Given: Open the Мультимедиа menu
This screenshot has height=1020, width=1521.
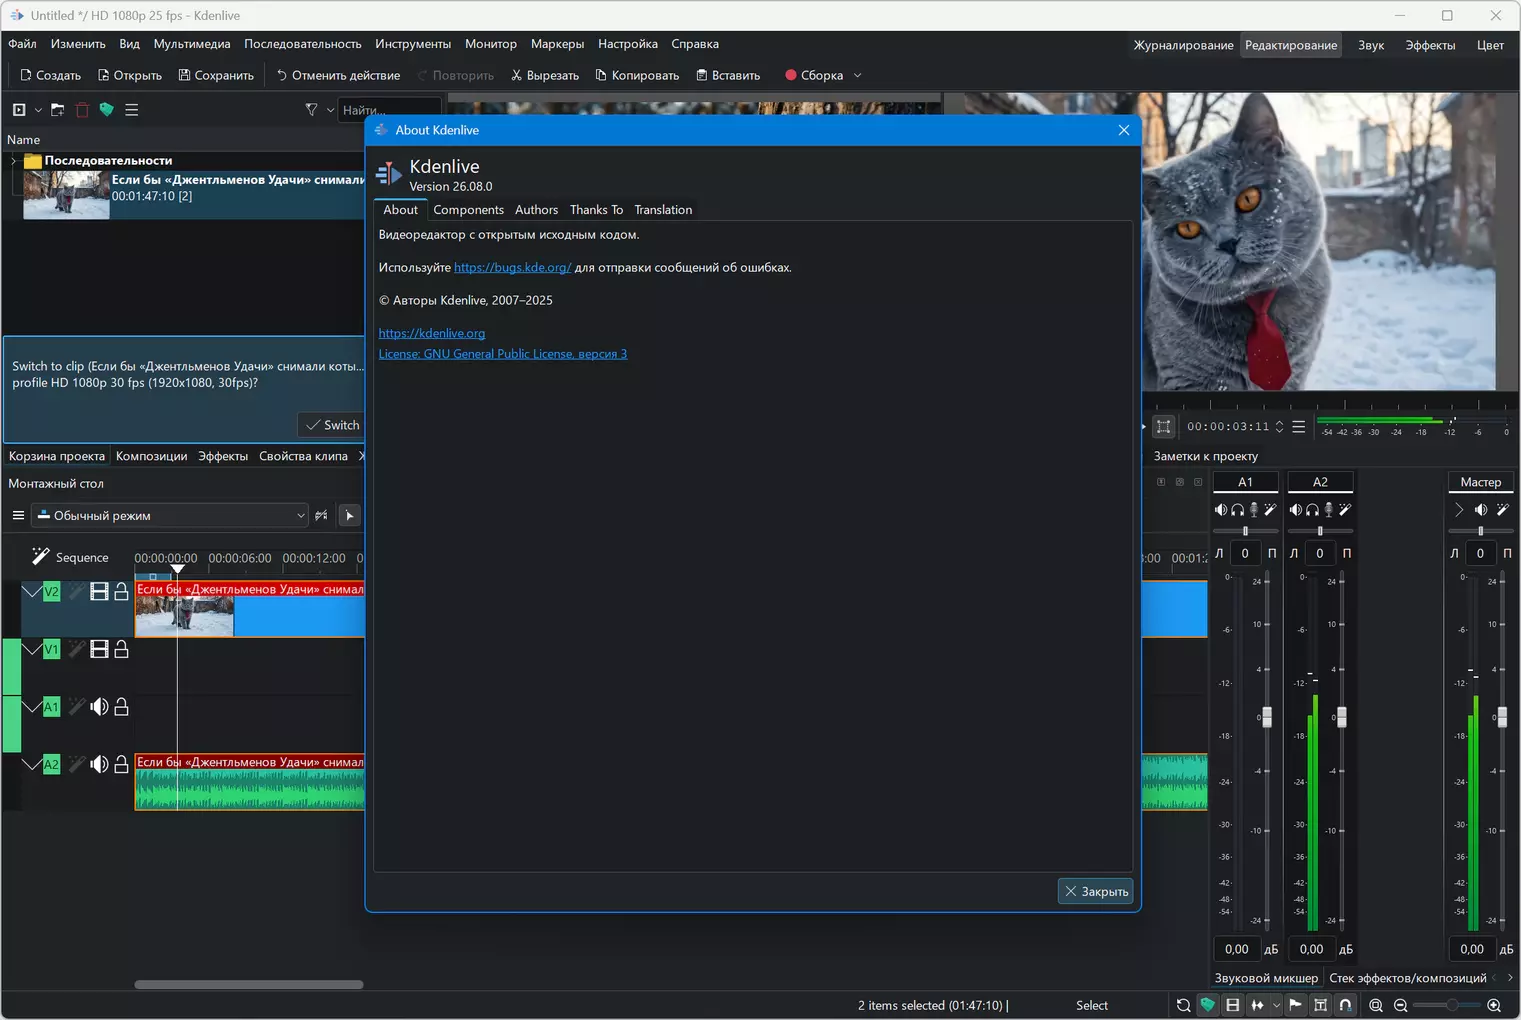Looking at the screenshot, I should [x=192, y=44].
